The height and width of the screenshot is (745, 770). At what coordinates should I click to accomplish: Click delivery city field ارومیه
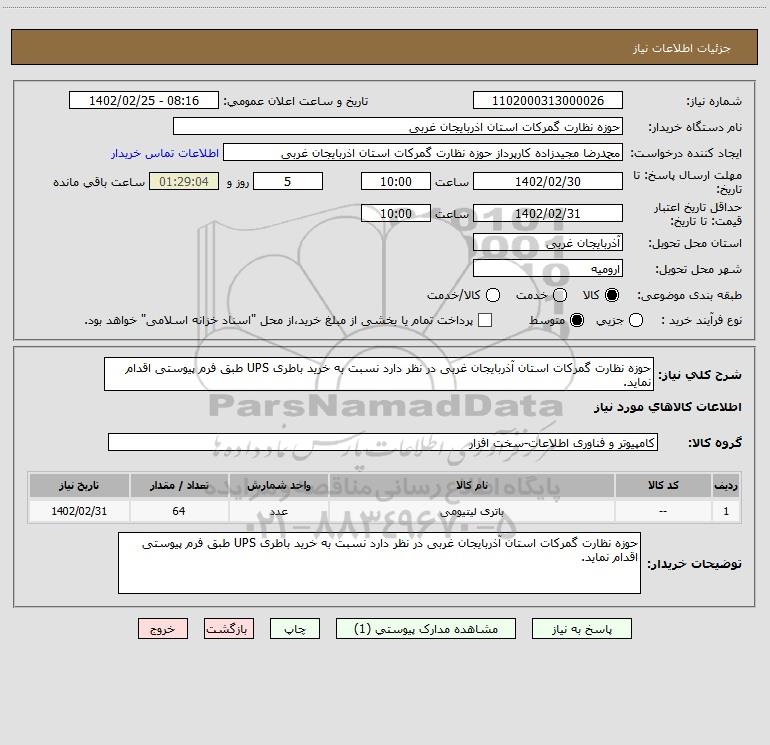click(x=548, y=268)
